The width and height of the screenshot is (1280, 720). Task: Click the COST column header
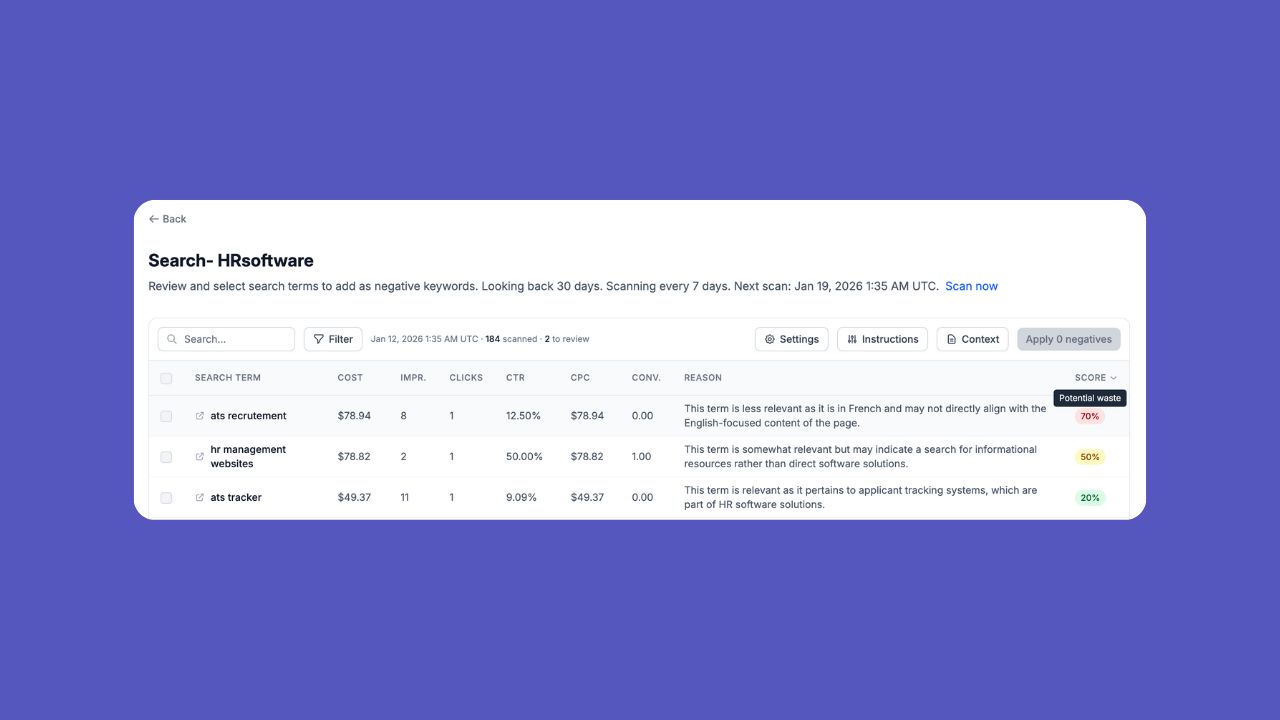[x=350, y=378]
